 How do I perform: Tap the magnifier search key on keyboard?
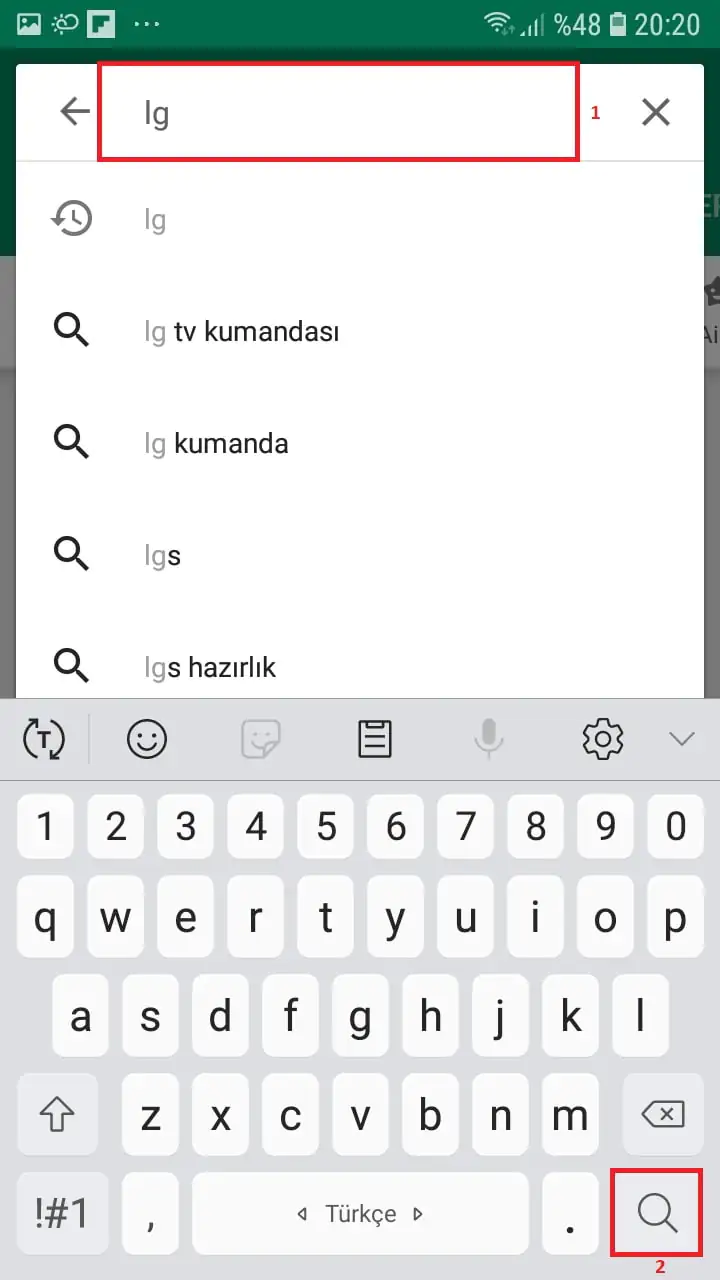(657, 1214)
